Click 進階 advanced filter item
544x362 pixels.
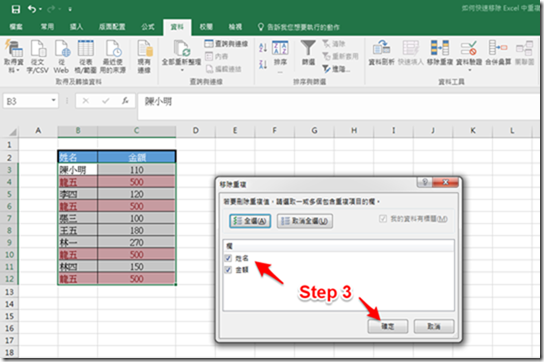(x=336, y=69)
